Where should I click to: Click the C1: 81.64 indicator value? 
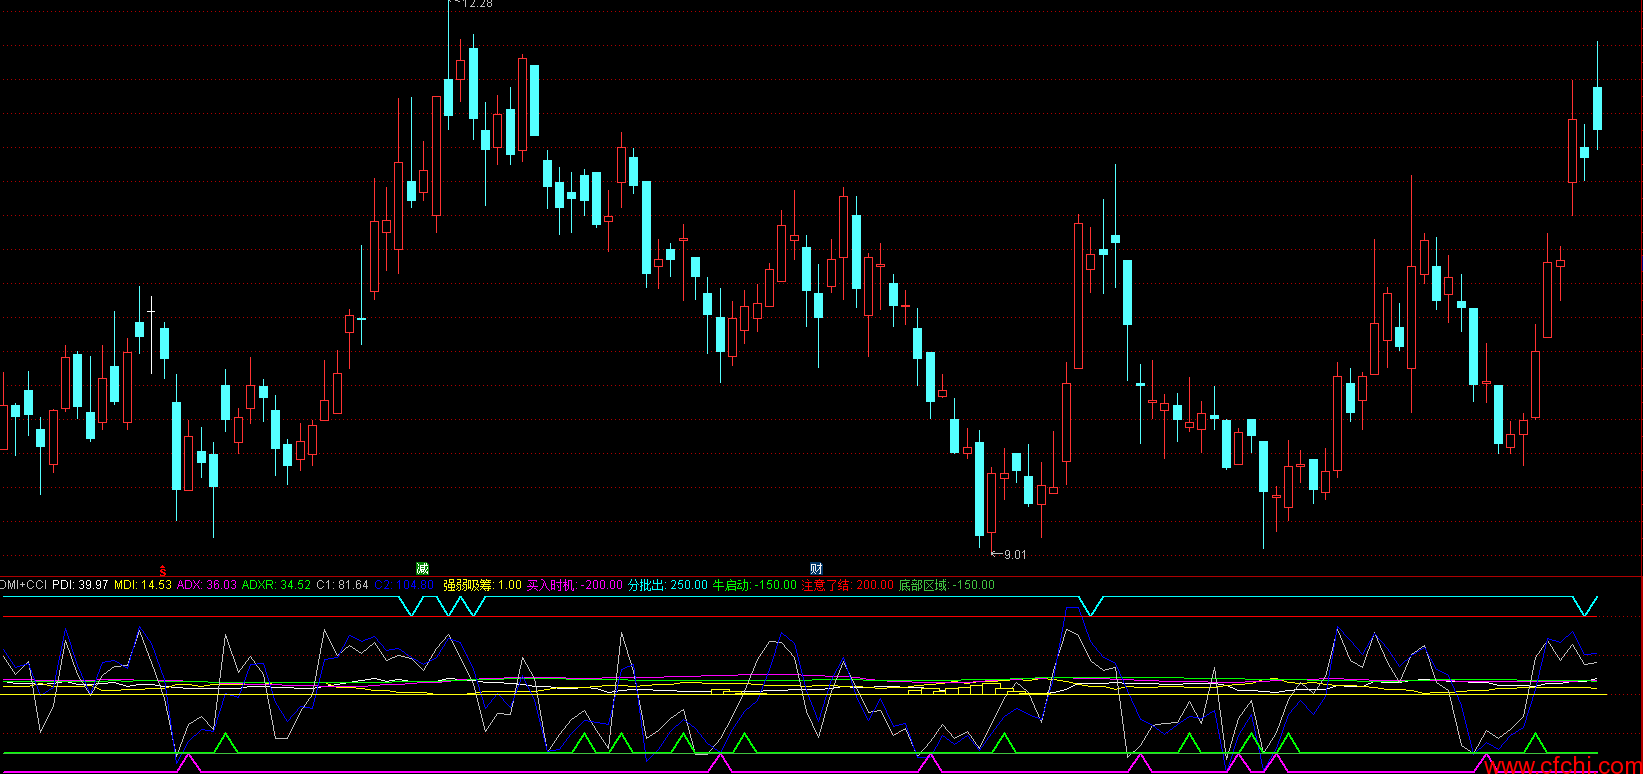[342, 585]
